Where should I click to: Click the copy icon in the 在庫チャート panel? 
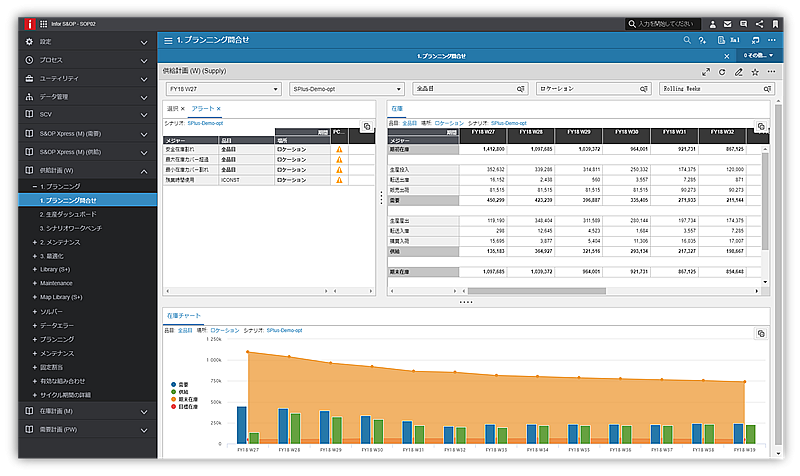click(x=761, y=333)
